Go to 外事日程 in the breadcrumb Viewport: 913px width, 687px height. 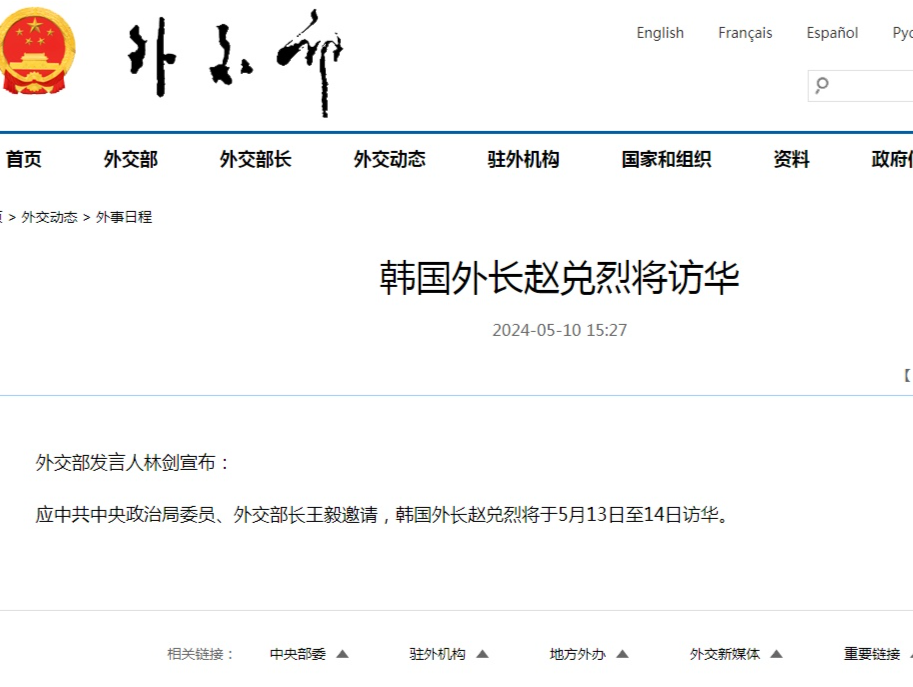[124, 217]
